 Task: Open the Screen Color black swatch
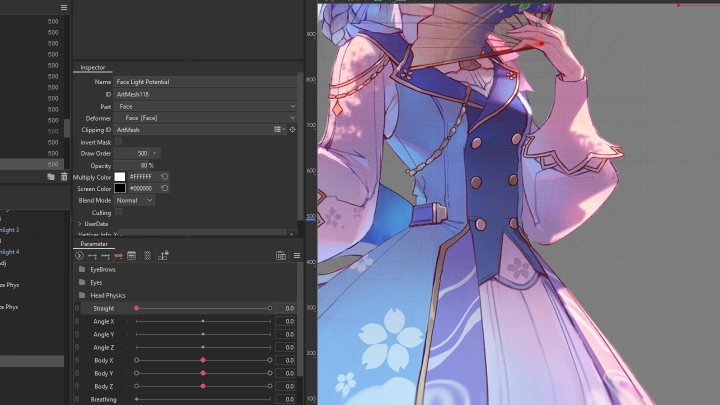pos(119,188)
